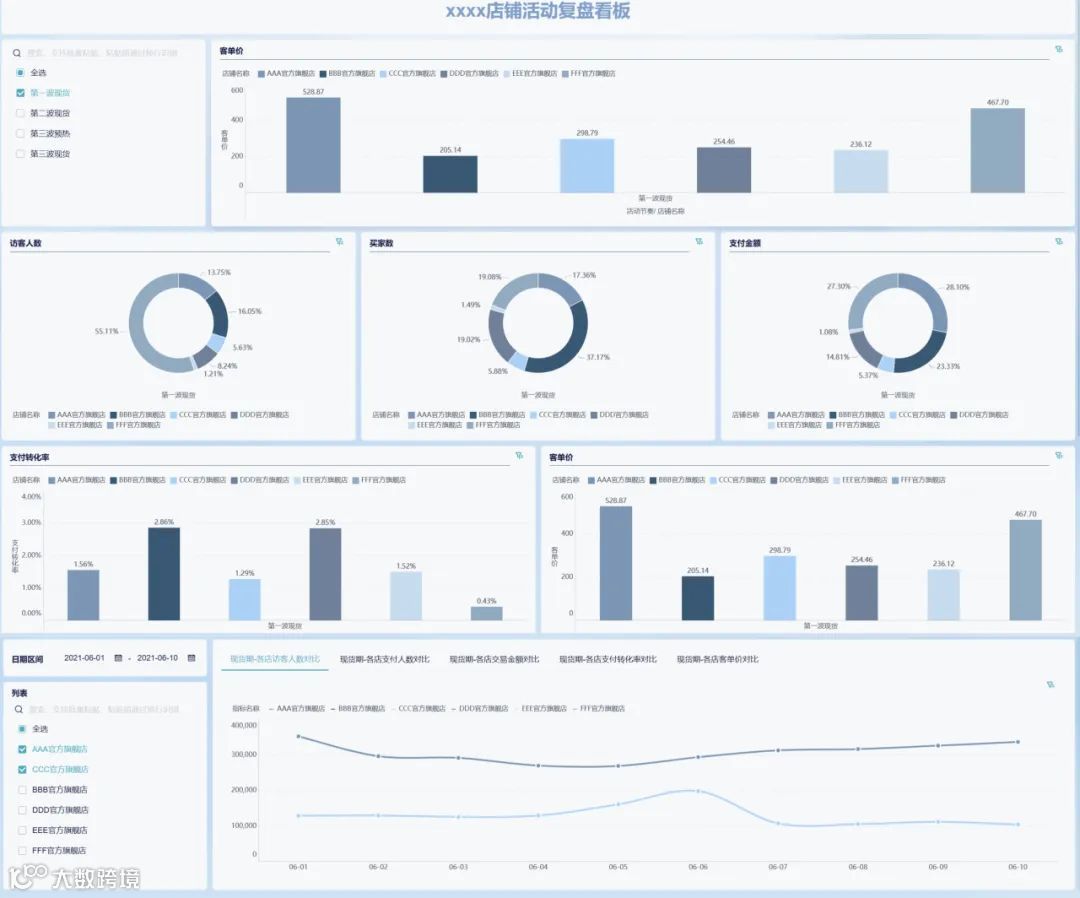
Task: Uncheck the 第一波现货 checkbox
Action: pos(21,93)
